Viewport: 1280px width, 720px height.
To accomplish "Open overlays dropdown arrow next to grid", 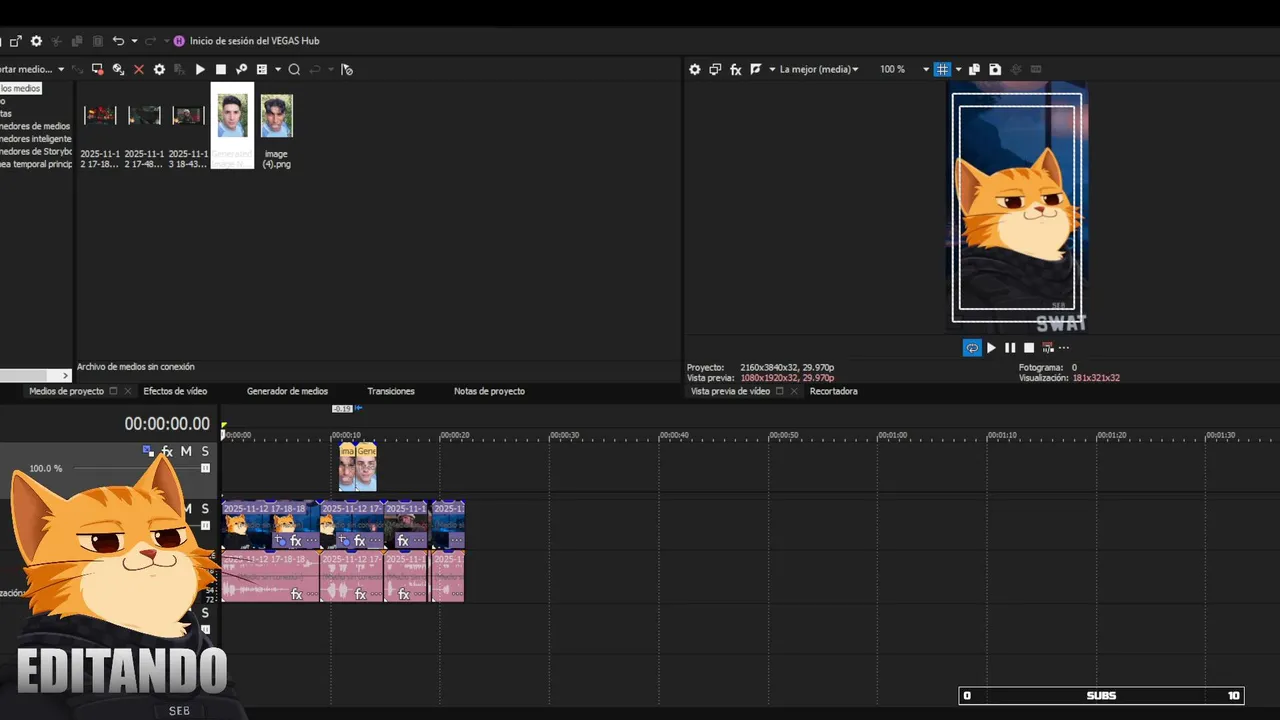I will [x=958, y=69].
